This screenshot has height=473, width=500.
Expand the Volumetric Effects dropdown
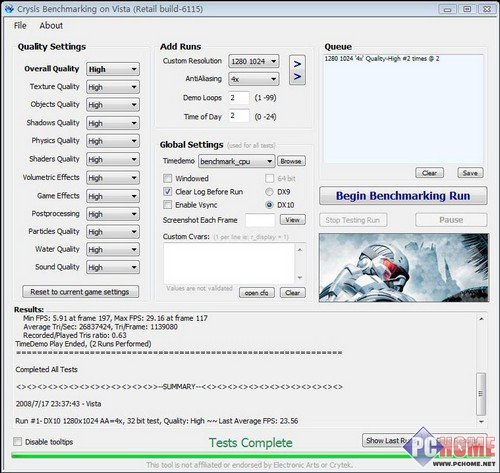113,178
